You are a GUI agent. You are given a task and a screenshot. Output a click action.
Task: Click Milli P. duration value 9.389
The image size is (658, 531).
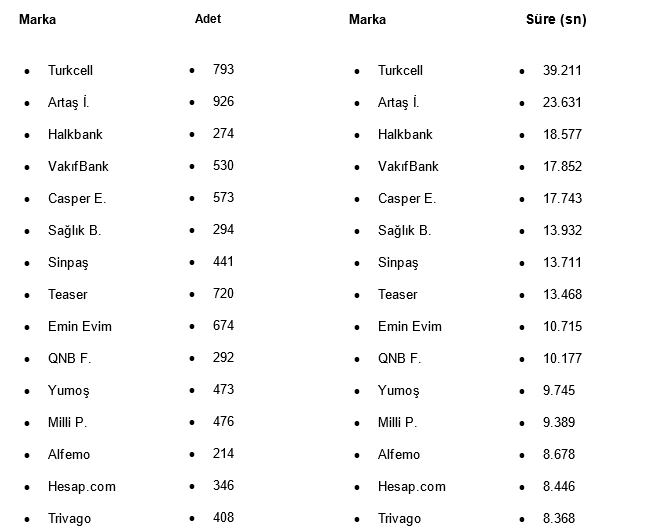(559, 423)
